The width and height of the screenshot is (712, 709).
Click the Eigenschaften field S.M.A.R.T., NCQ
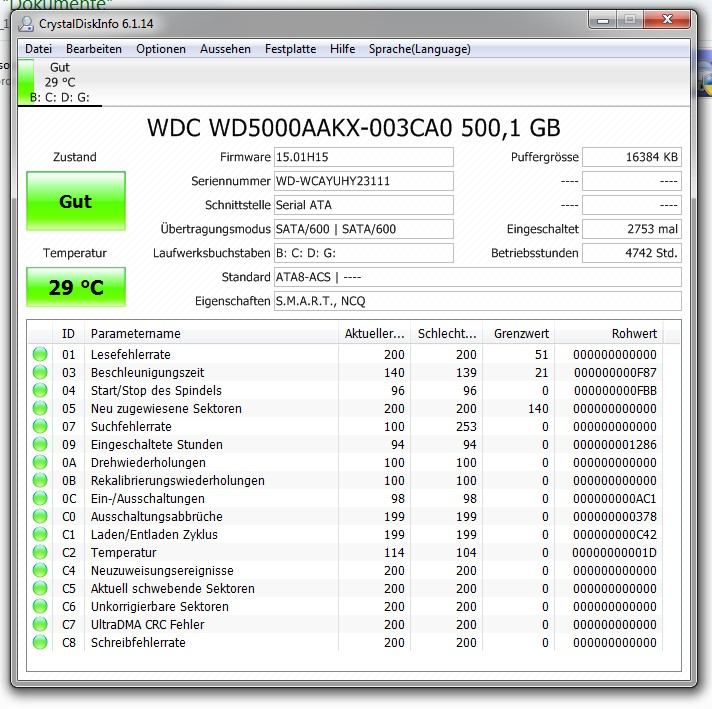pyautogui.click(x=478, y=301)
